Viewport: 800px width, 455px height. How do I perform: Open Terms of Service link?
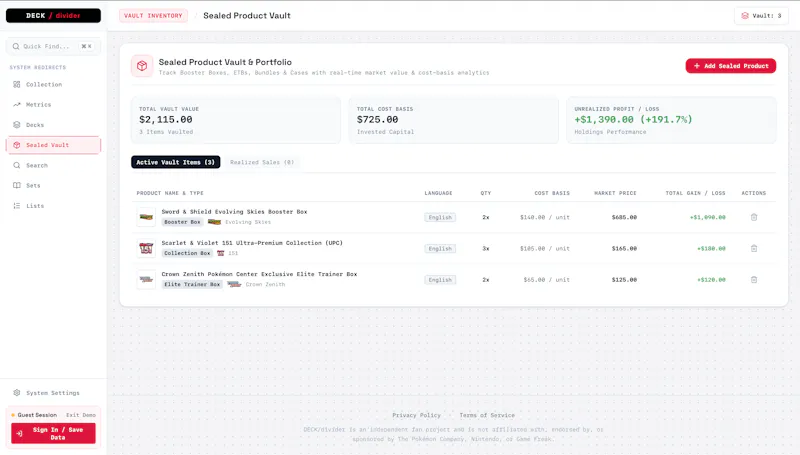click(487, 415)
